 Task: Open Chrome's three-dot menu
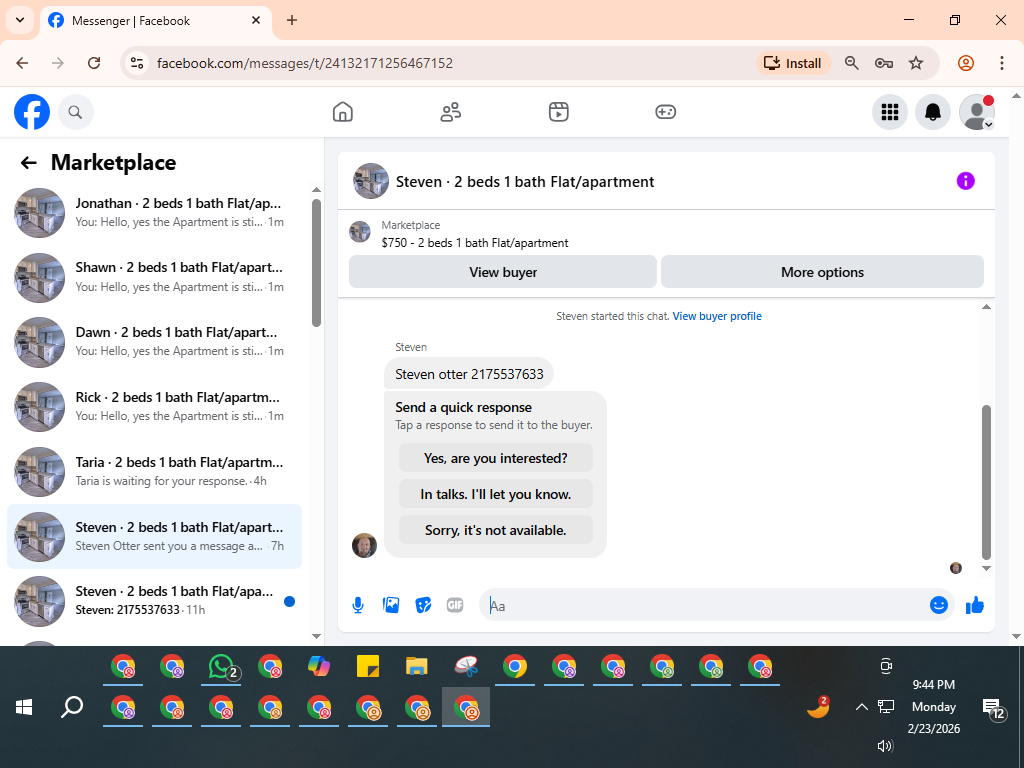coord(1002,63)
